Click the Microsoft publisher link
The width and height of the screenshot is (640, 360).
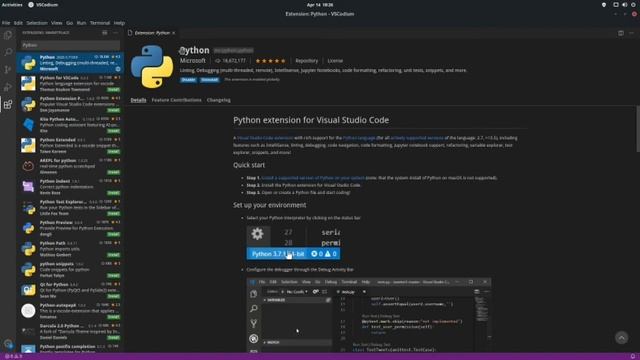pos(193,60)
